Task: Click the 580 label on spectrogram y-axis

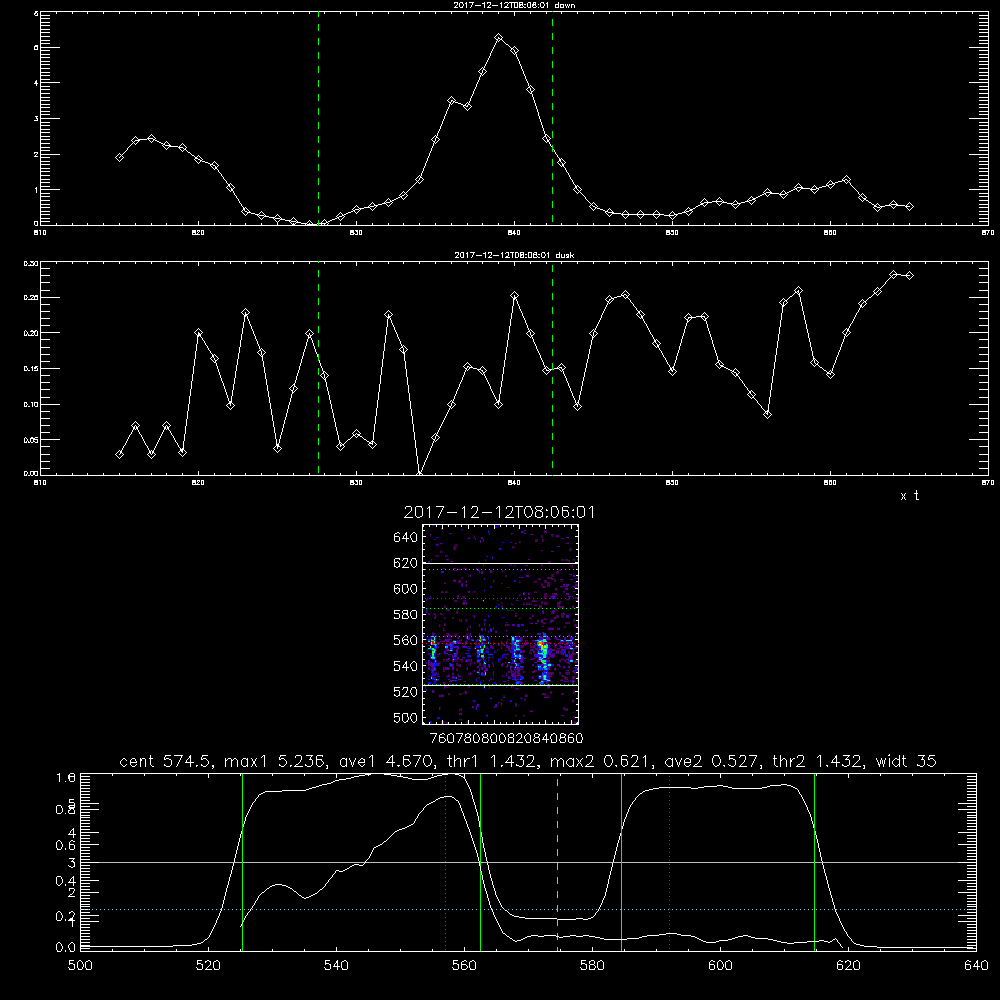Action: click(406, 615)
